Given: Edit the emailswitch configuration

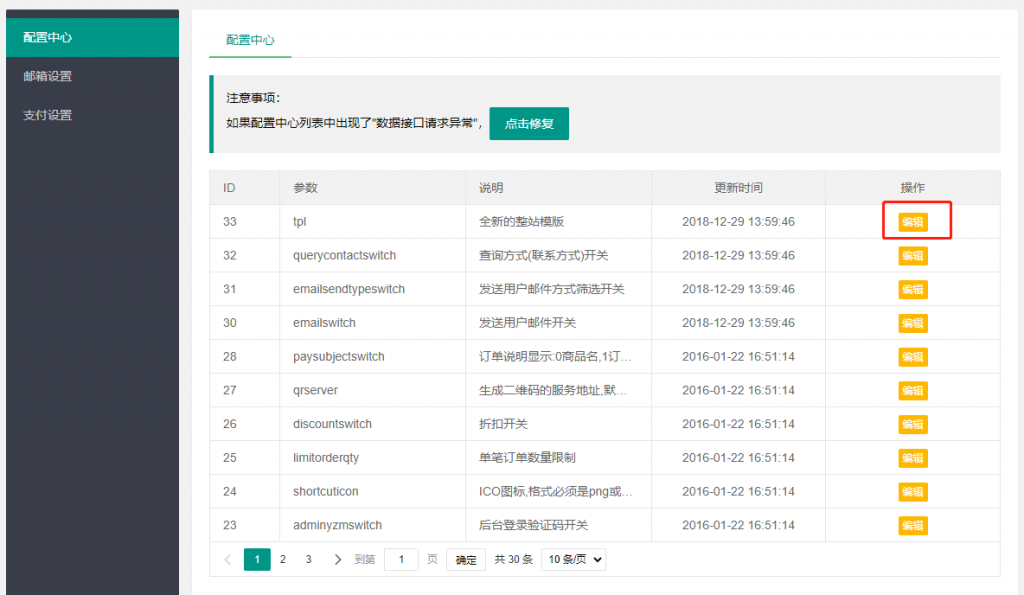Looking at the screenshot, I should point(912,323).
